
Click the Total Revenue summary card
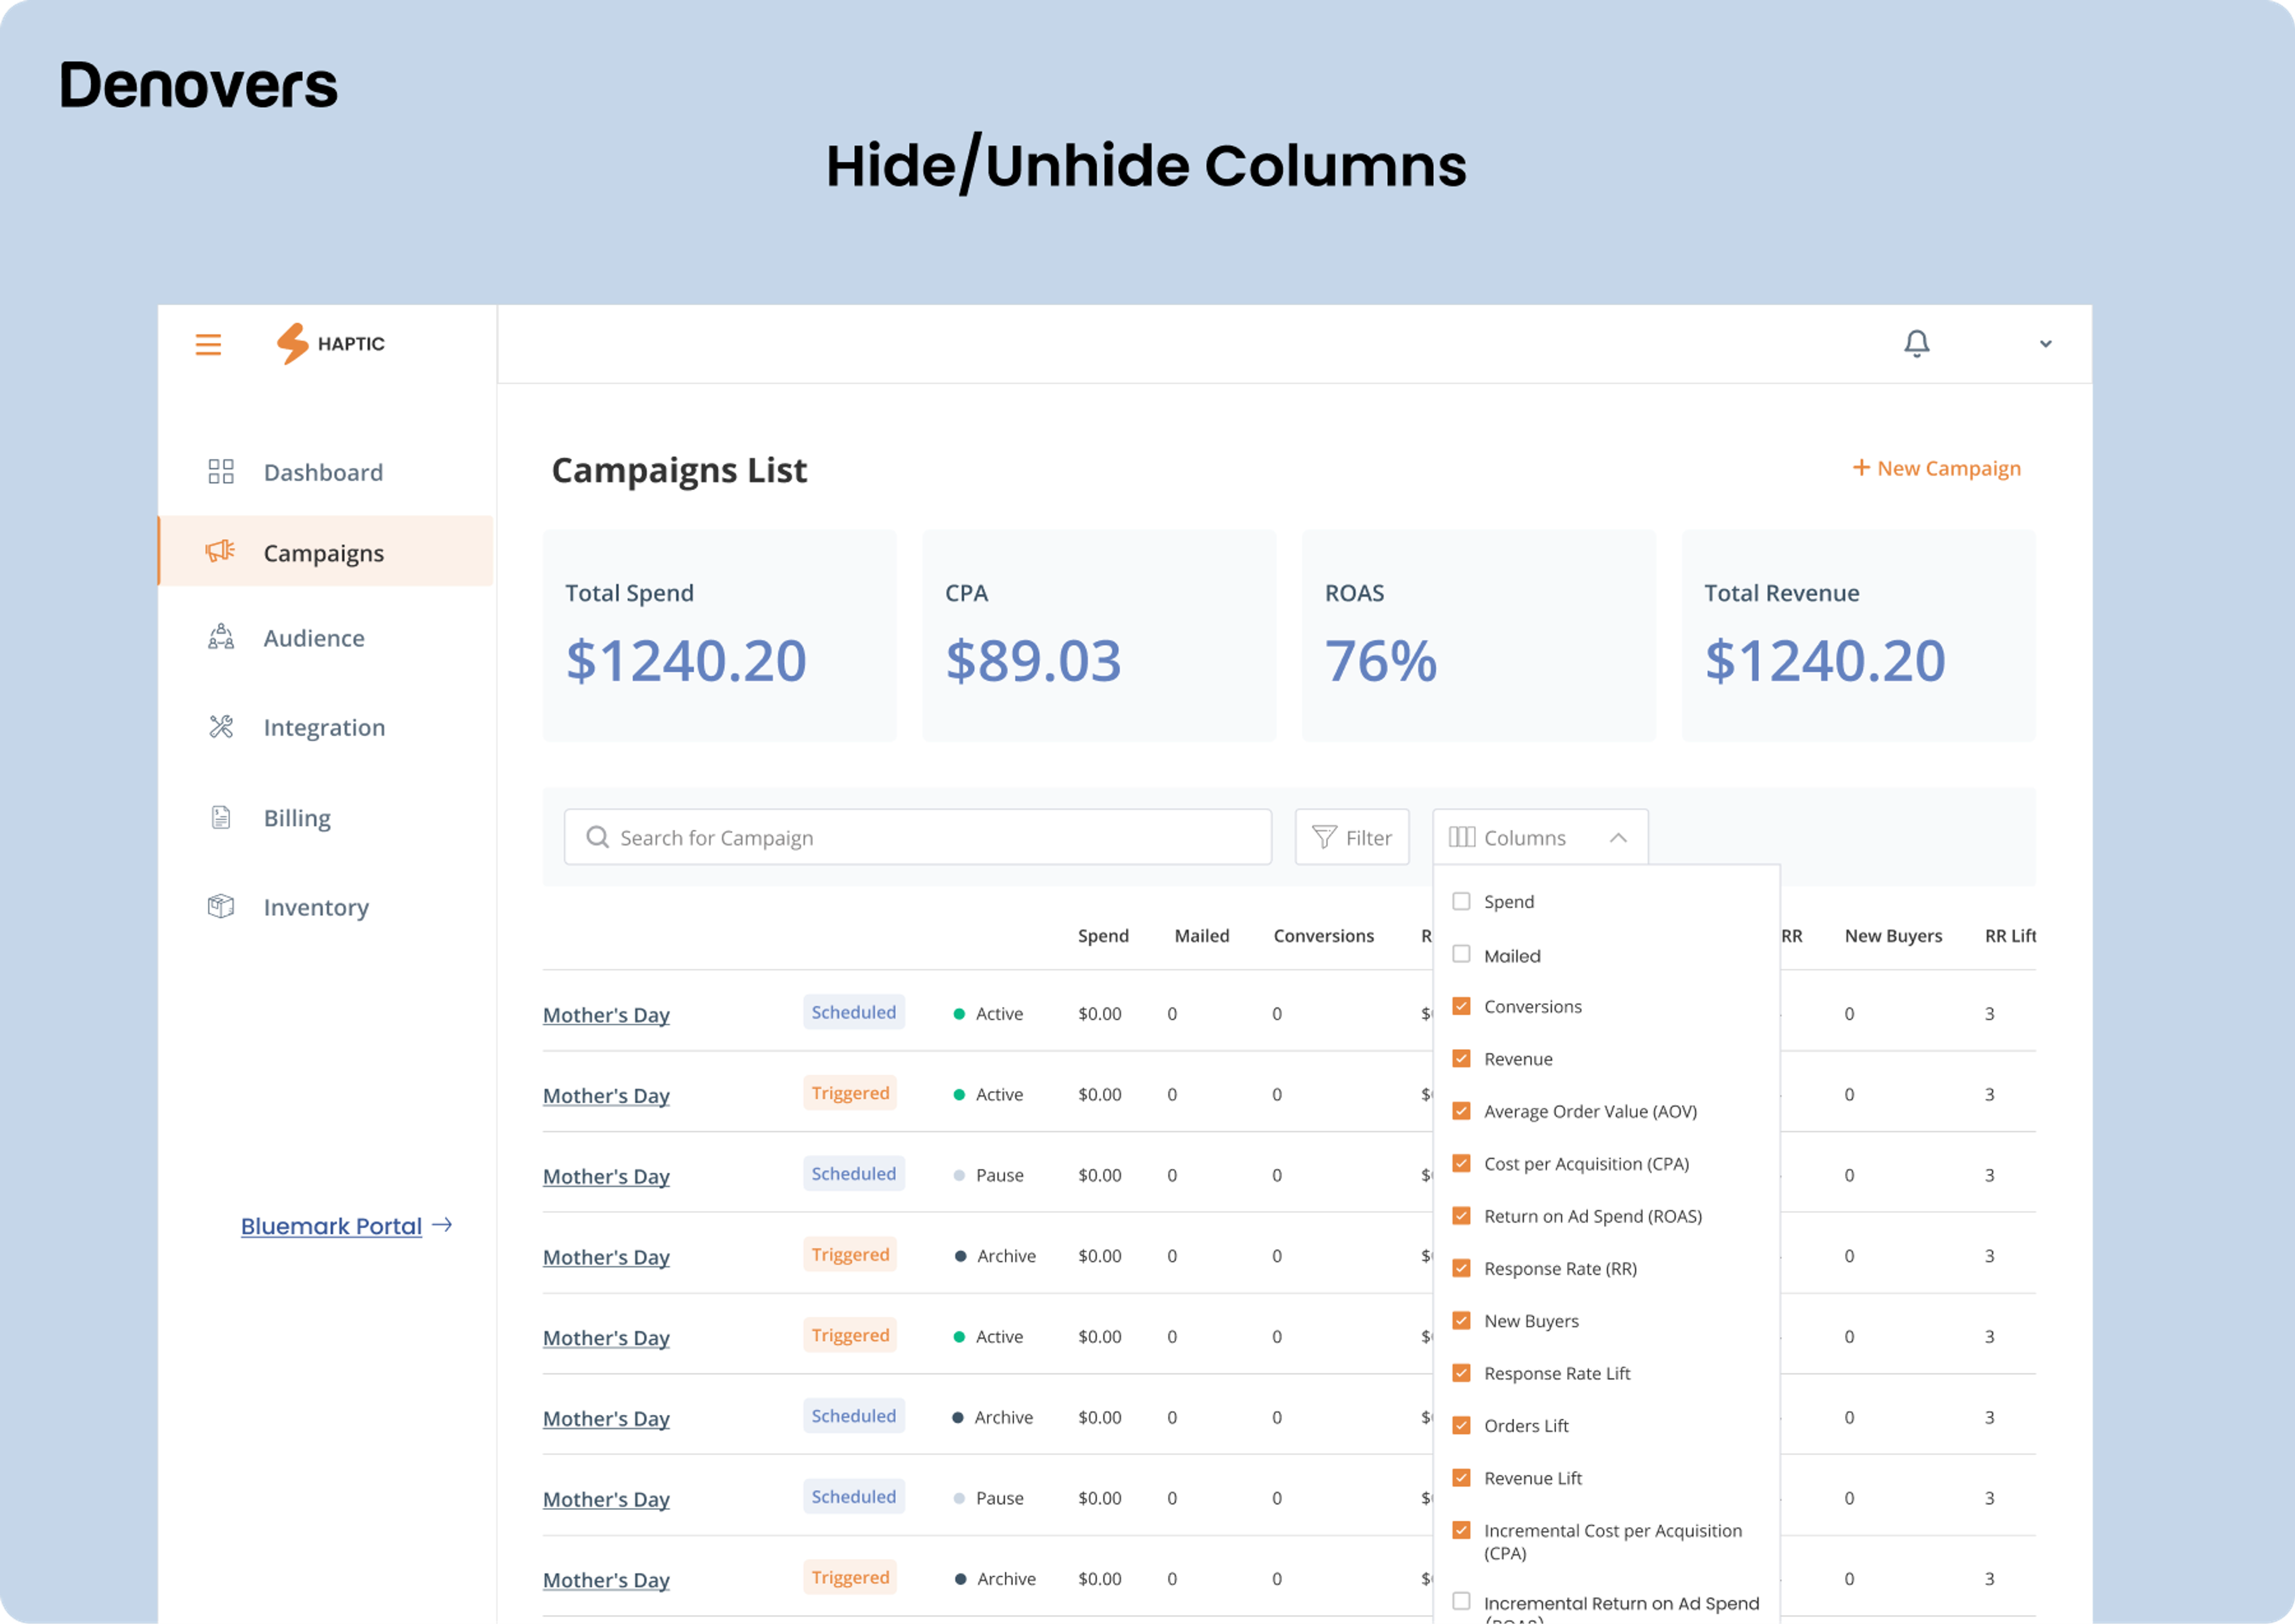tap(1858, 636)
